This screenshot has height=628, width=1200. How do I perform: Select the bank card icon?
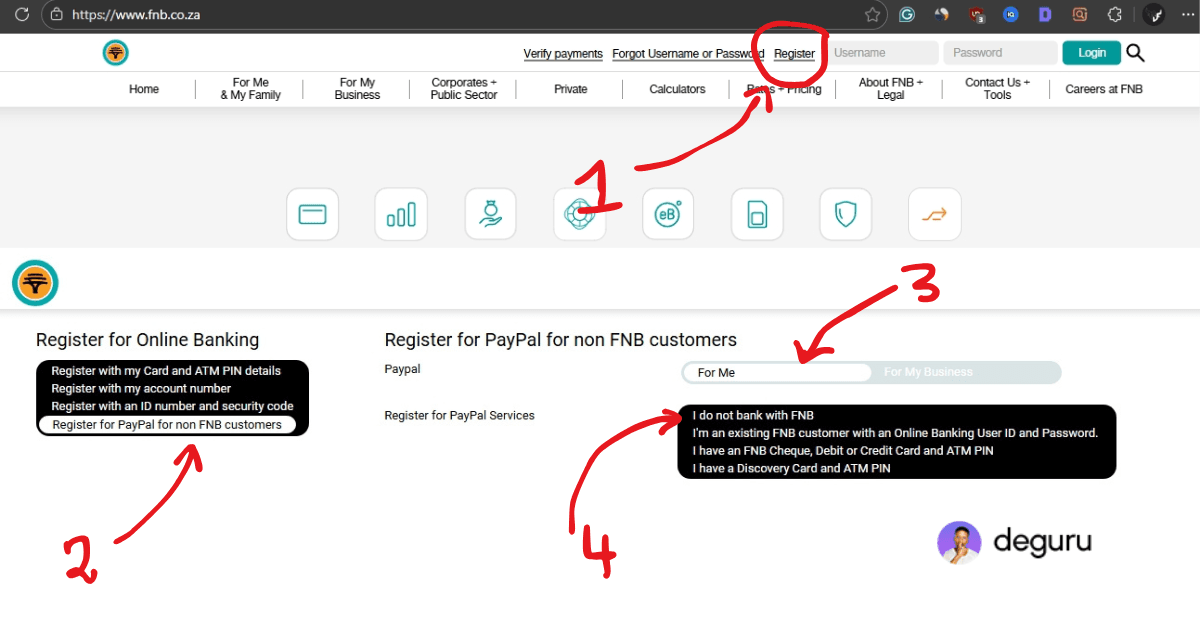point(312,213)
